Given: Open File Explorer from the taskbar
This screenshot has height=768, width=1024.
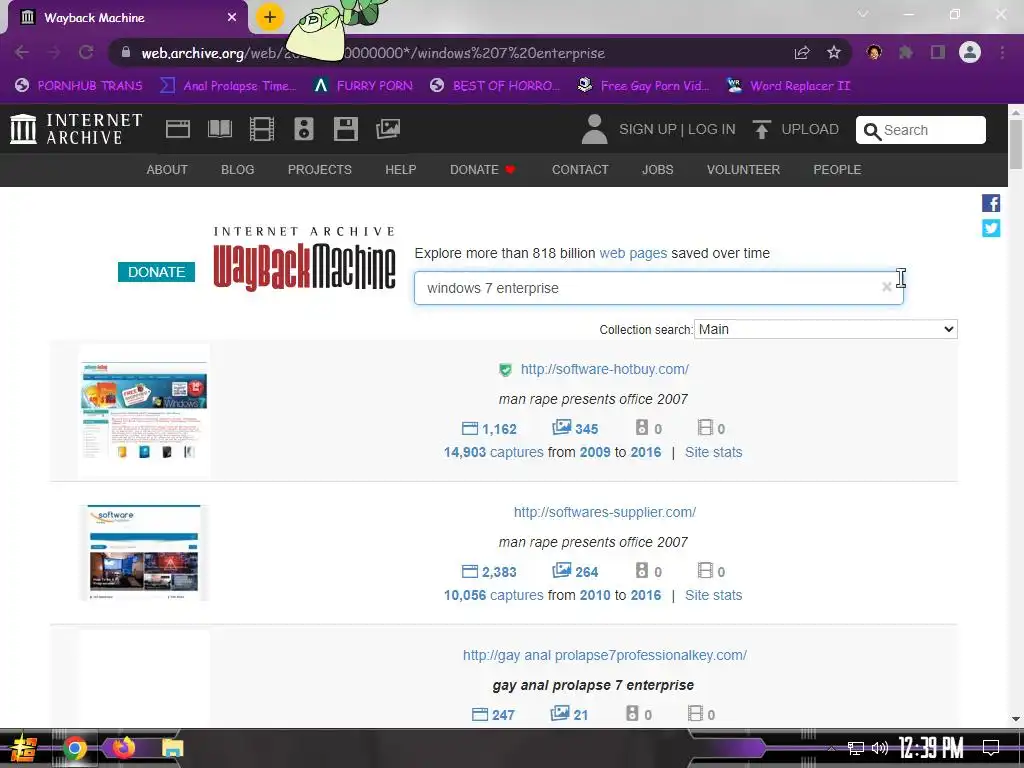Looking at the screenshot, I should pos(172,748).
